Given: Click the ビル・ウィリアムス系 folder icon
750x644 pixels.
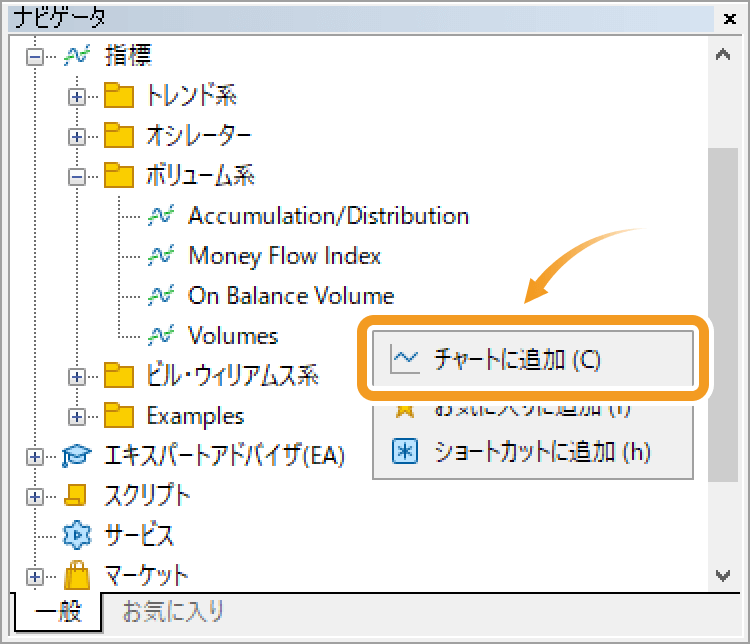Looking at the screenshot, I should [119, 375].
